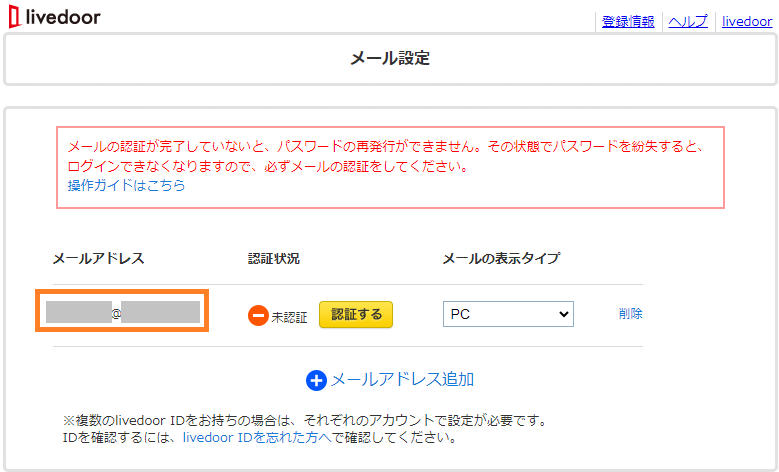Screen dimensions: 779x472
Task: Click the メールアドレス追加 link
Action: coord(402,380)
